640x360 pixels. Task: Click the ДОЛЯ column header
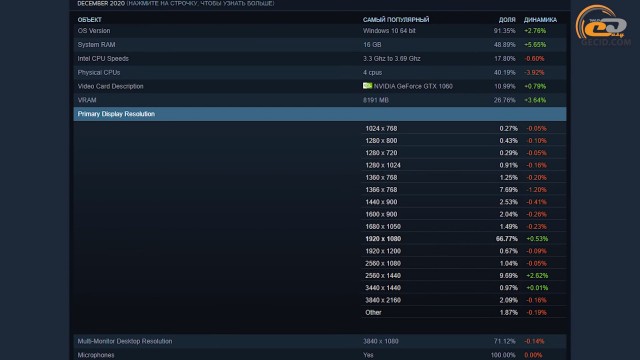click(507, 20)
